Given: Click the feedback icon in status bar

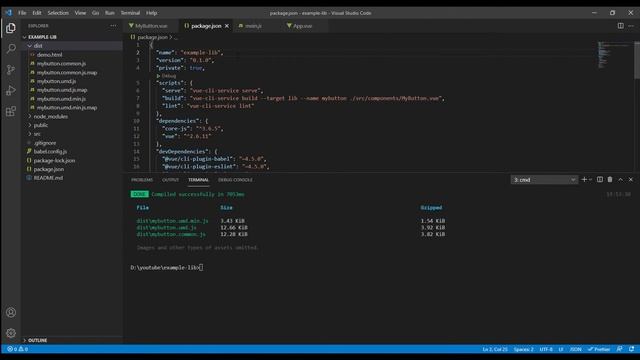Looking at the screenshot, I should pyautogui.click(x=620, y=349).
